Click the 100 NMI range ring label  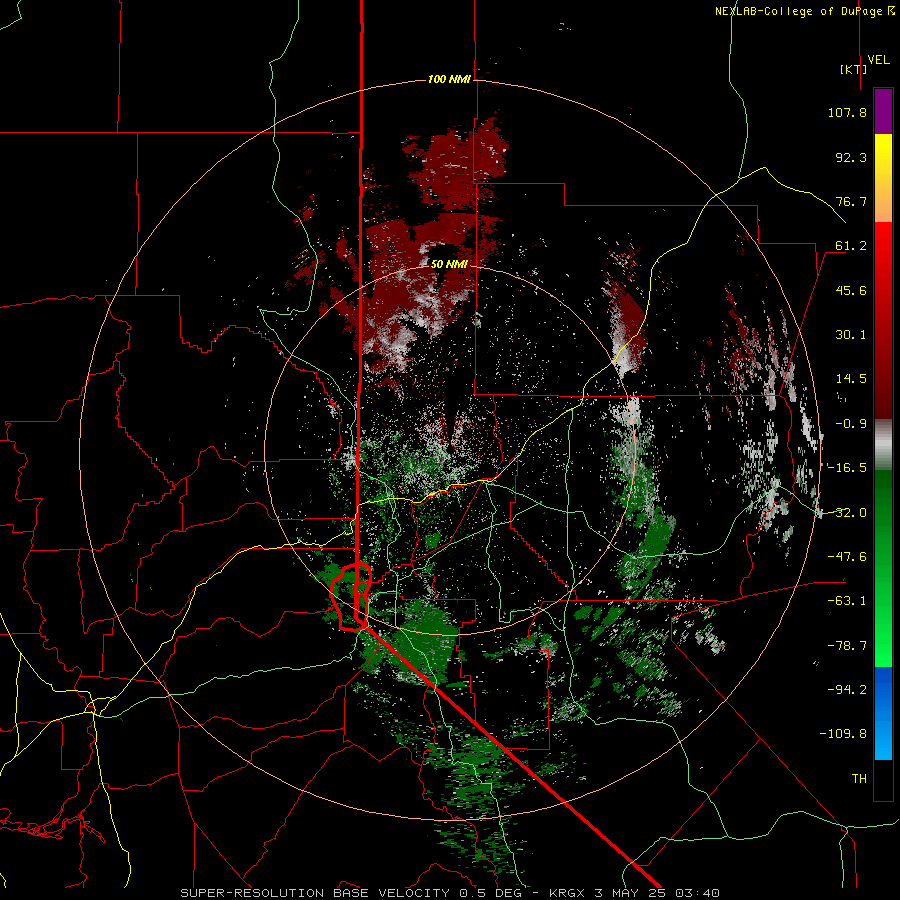[x=449, y=79]
